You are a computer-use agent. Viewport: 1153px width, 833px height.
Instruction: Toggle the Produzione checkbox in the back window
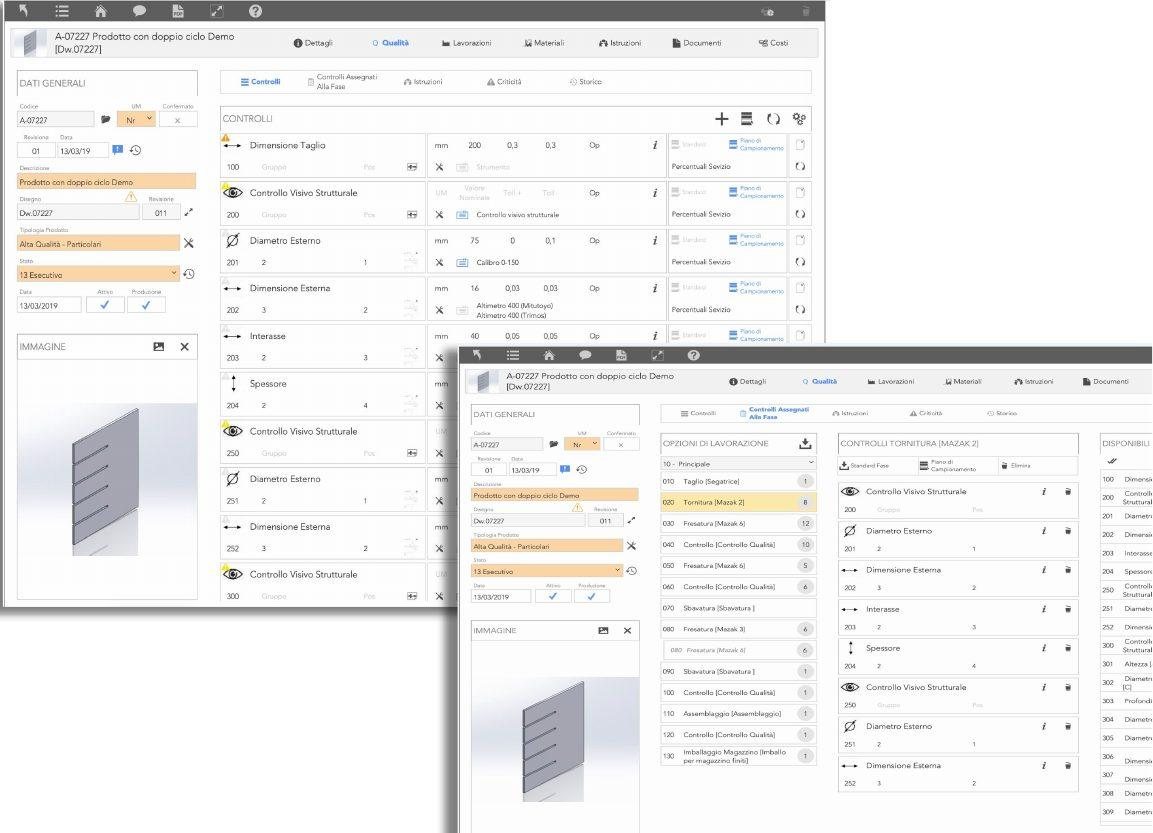(x=146, y=305)
